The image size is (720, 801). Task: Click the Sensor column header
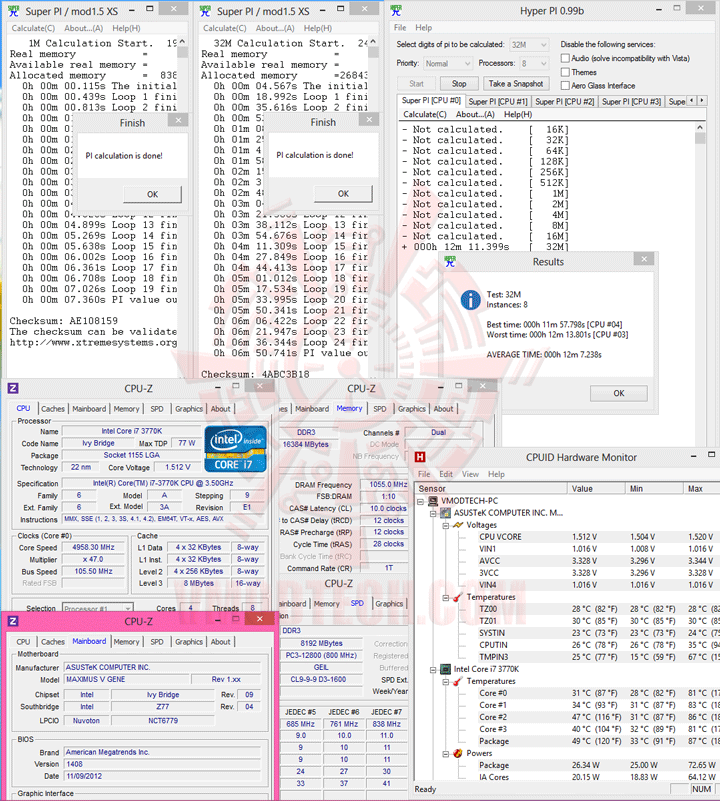click(491, 488)
